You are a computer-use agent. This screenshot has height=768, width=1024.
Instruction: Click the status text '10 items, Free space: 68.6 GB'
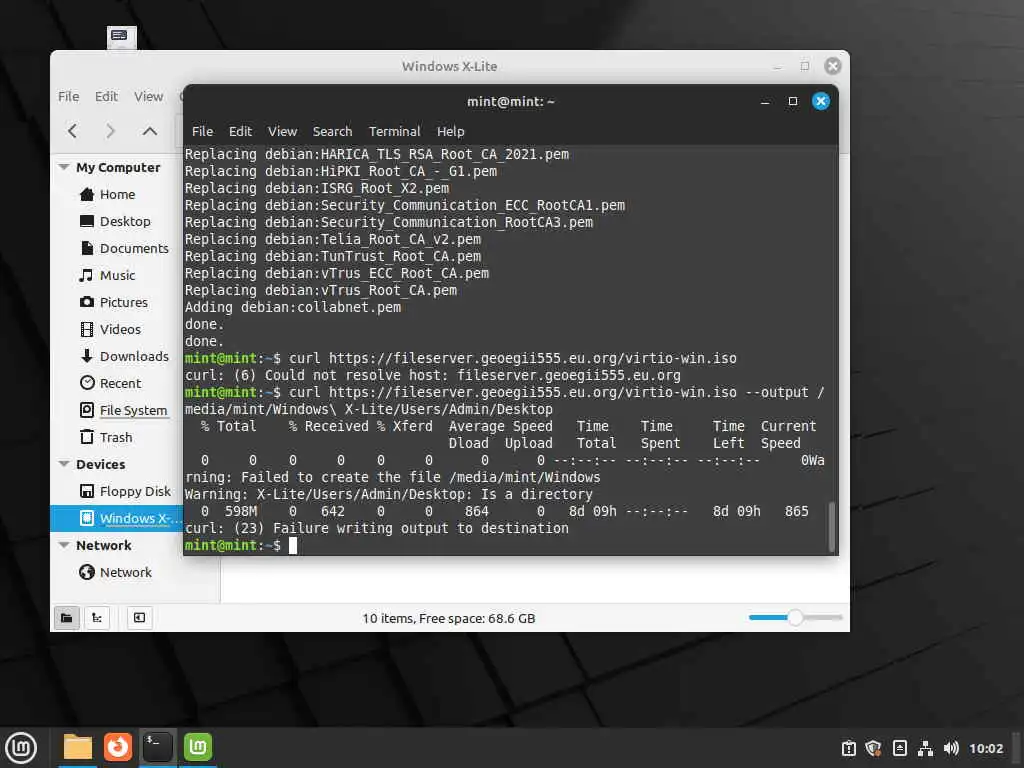click(449, 618)
